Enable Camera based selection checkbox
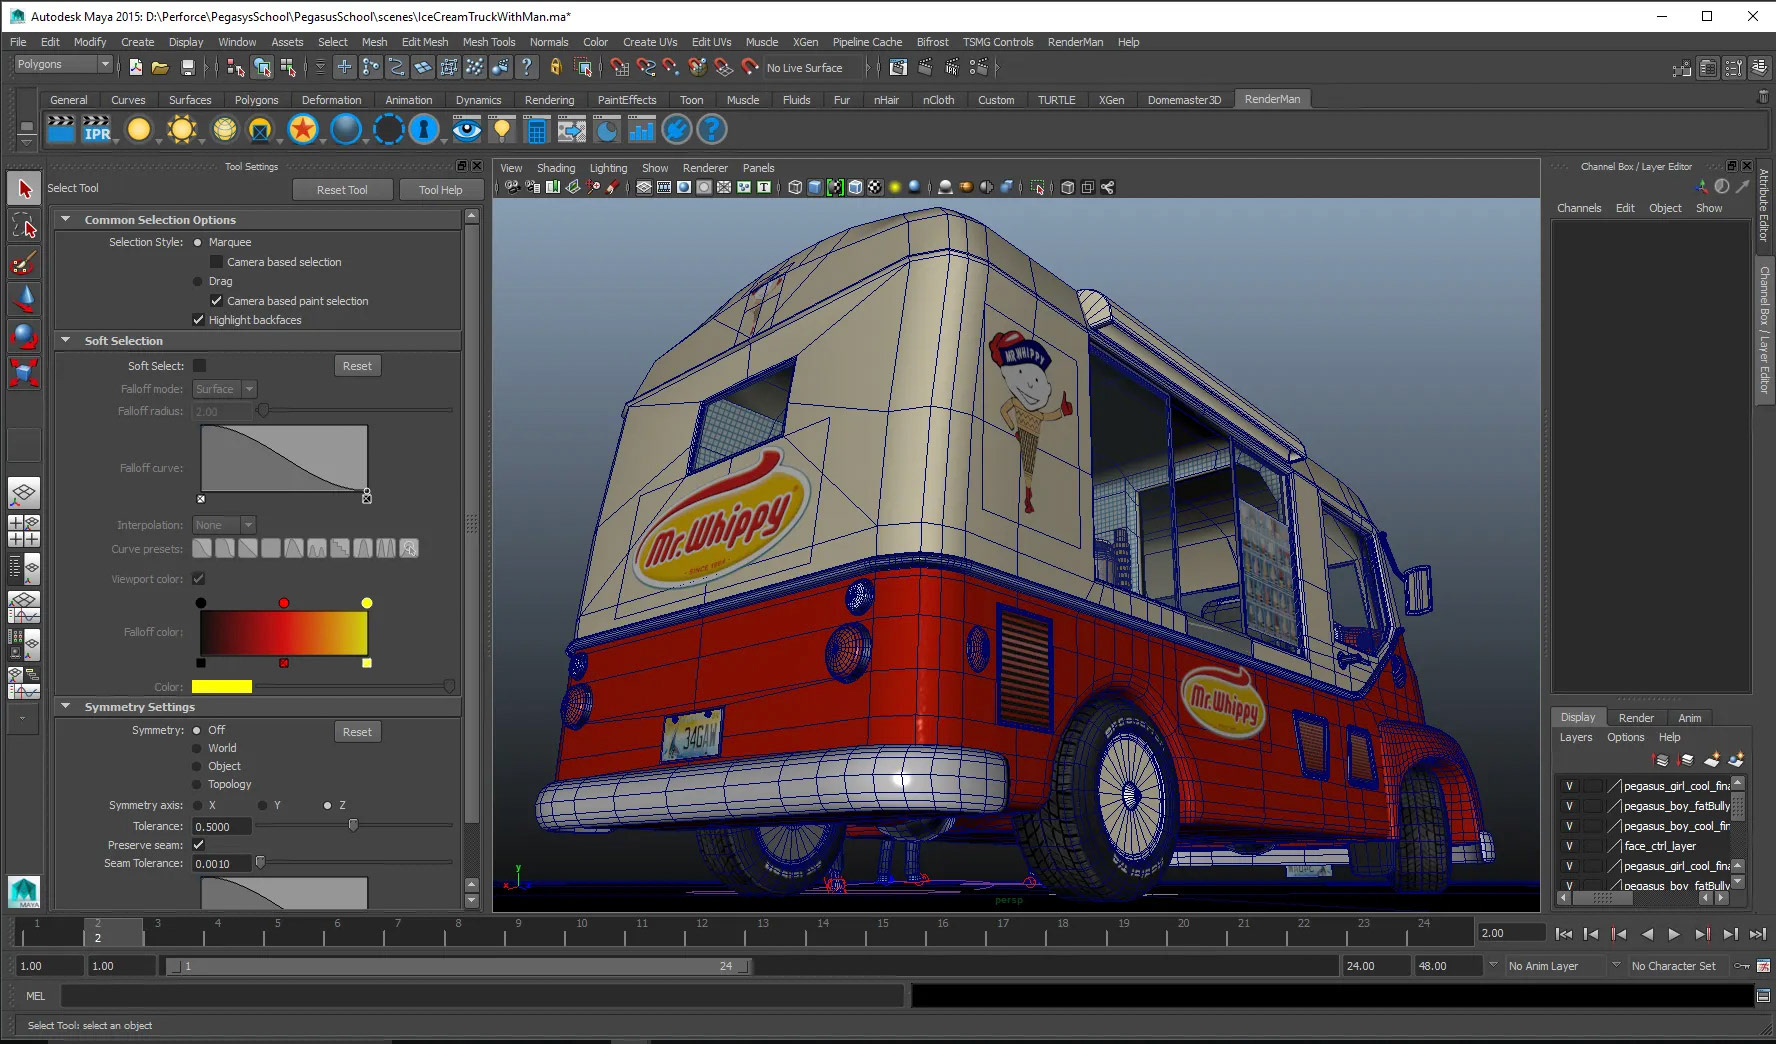The height and width of the screenshot is (1044, 1776). tap(216, 262)
